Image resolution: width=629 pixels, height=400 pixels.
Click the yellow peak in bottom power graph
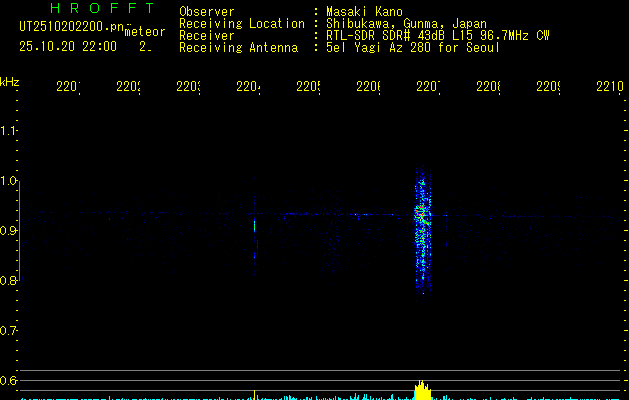pos(421,390)
